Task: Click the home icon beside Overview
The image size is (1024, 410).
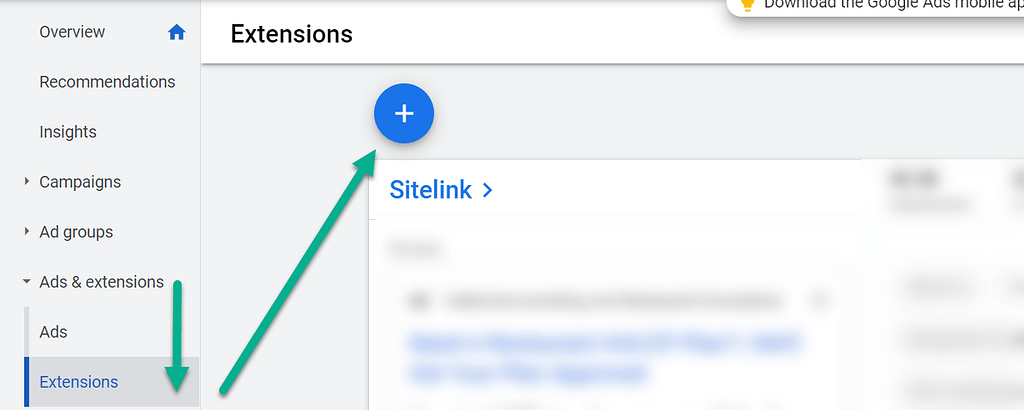Action: 177,32
